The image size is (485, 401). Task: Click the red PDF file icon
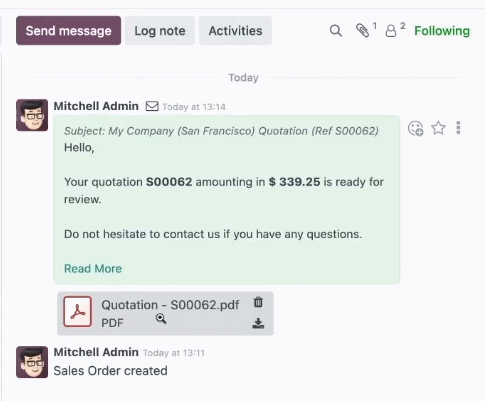[x=77, y=311]
